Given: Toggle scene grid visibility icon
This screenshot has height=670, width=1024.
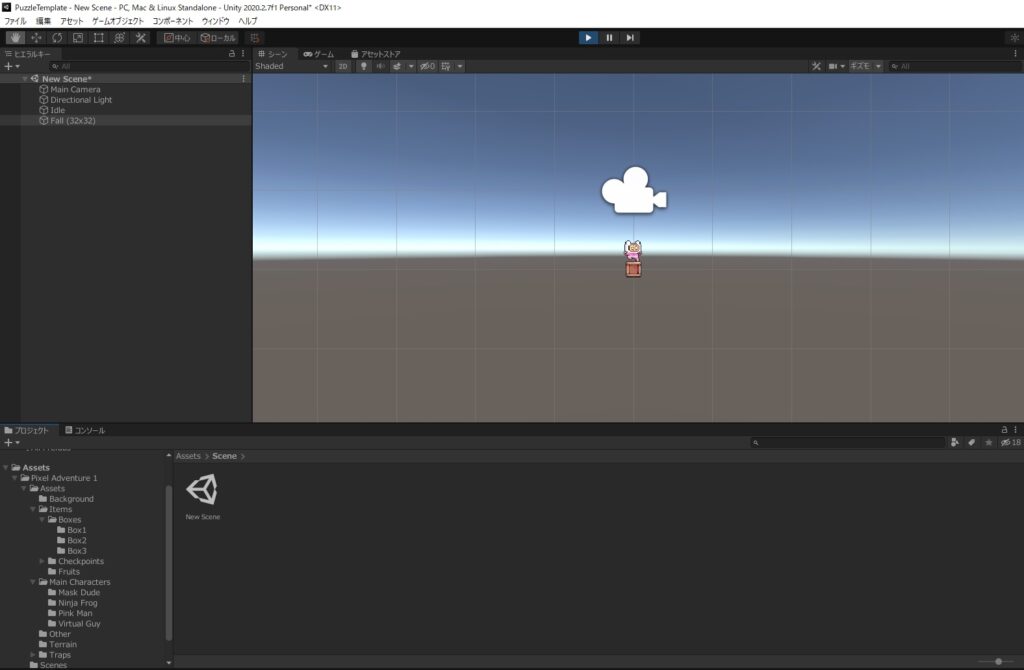Looking at the screenshot, I should point(445,66).
